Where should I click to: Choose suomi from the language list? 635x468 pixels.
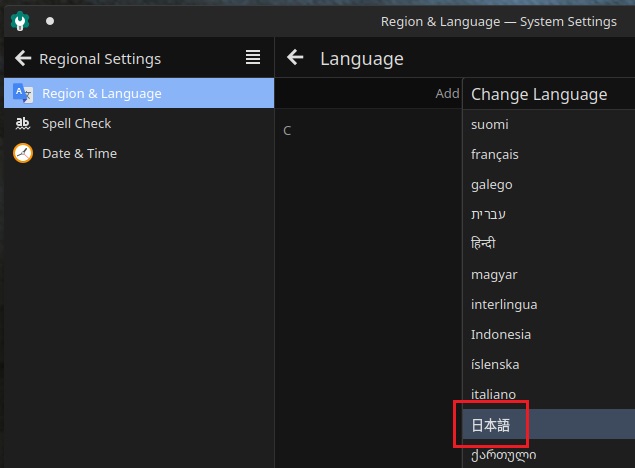coord(549,124)
